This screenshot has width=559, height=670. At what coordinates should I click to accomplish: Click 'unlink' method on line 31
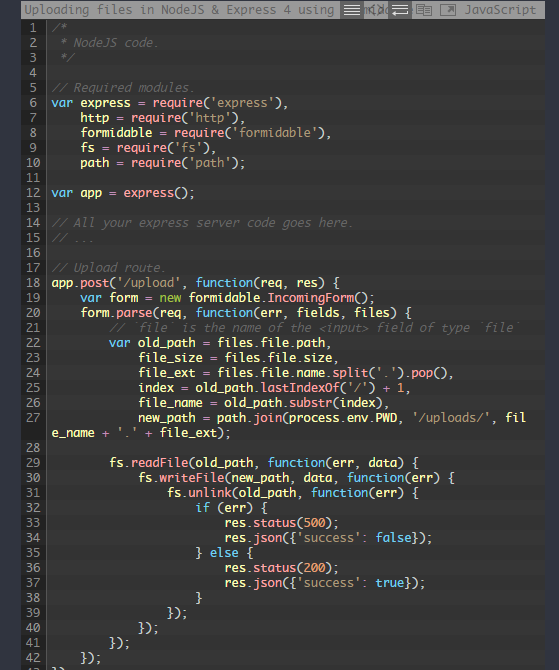coord(210,492)
